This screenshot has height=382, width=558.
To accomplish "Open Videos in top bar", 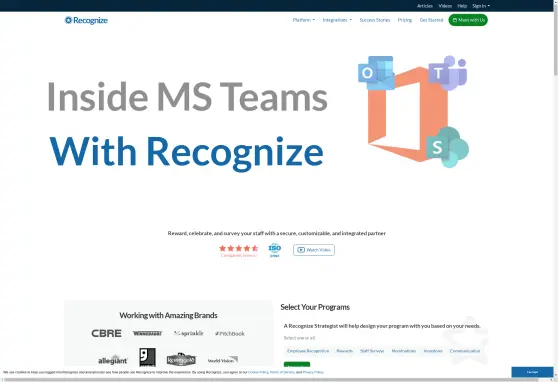I will coord(445,6).
